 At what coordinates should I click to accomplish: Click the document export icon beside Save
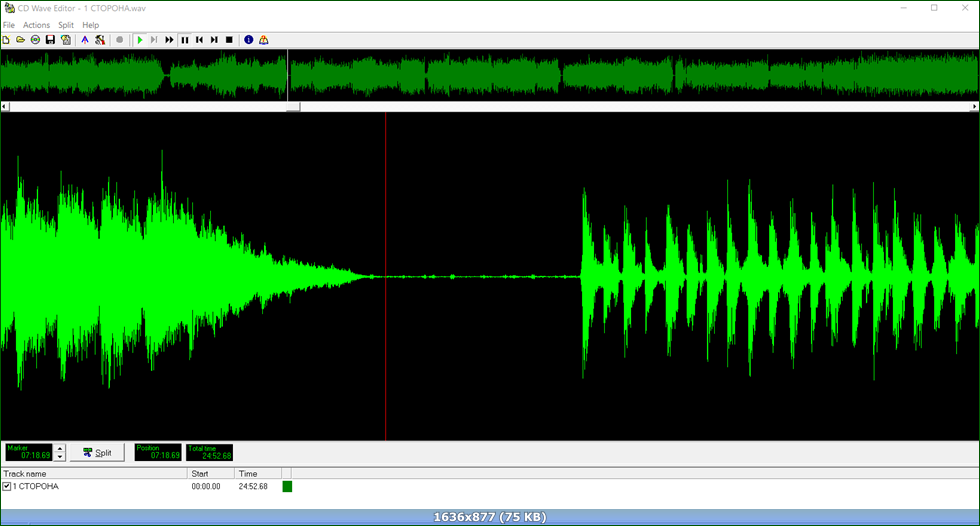coord(66,40)
